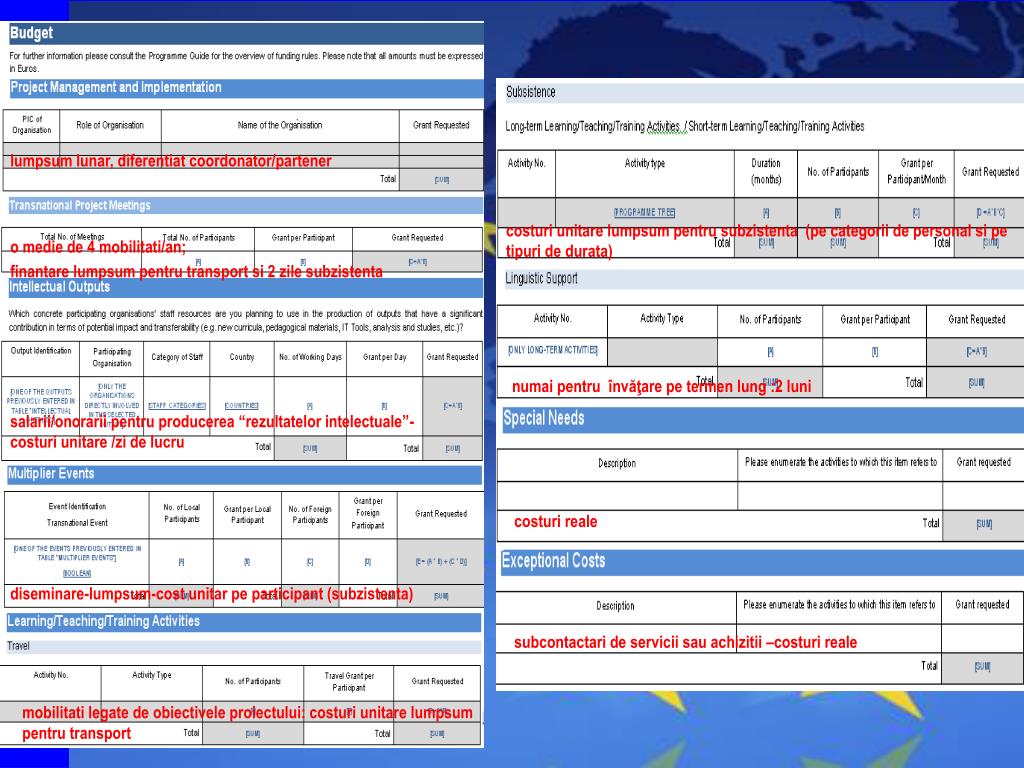The height and width of the screenshot is (768, 1024).
Task: Click red note starting "salarii/onorarii pentru producerea"
Action: pyautogui.click(x=212, y=422)
